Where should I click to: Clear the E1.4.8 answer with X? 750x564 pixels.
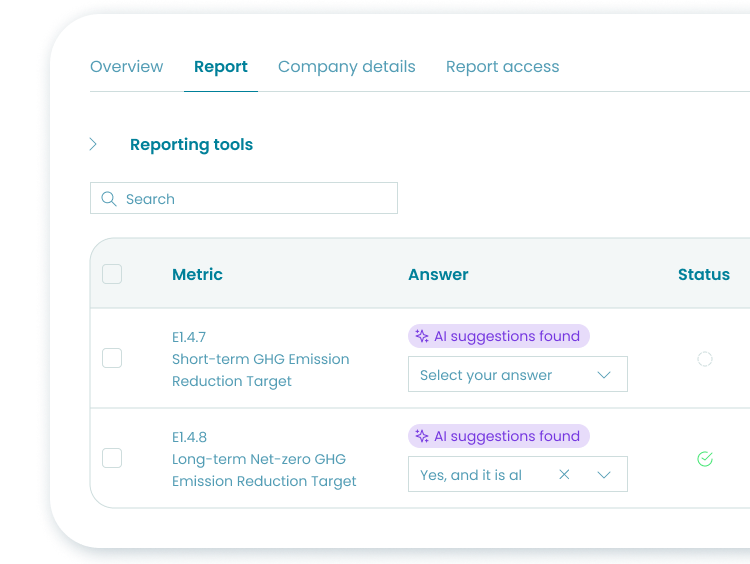click(x=564, y=474)
